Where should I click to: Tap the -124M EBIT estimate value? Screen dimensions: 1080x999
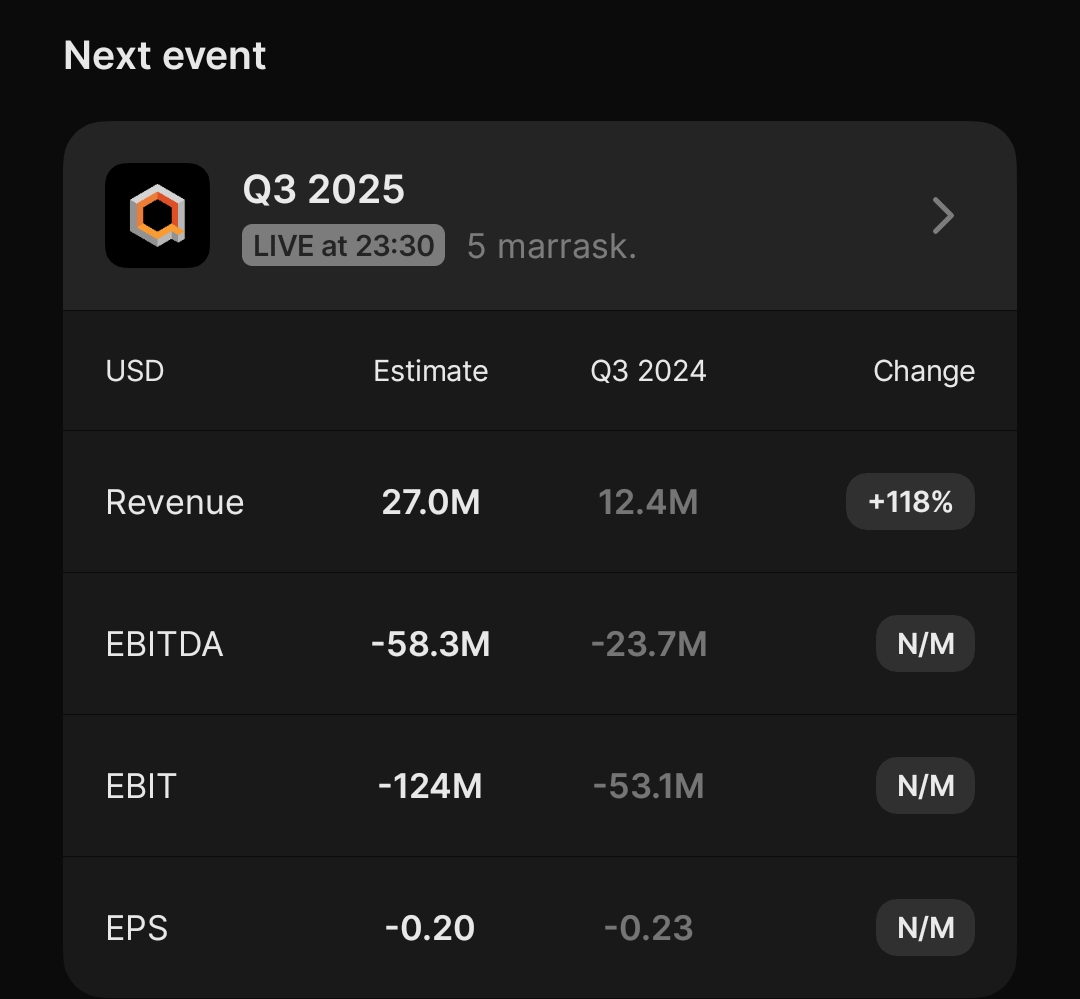pyautogui.click(x=430, y=786)
